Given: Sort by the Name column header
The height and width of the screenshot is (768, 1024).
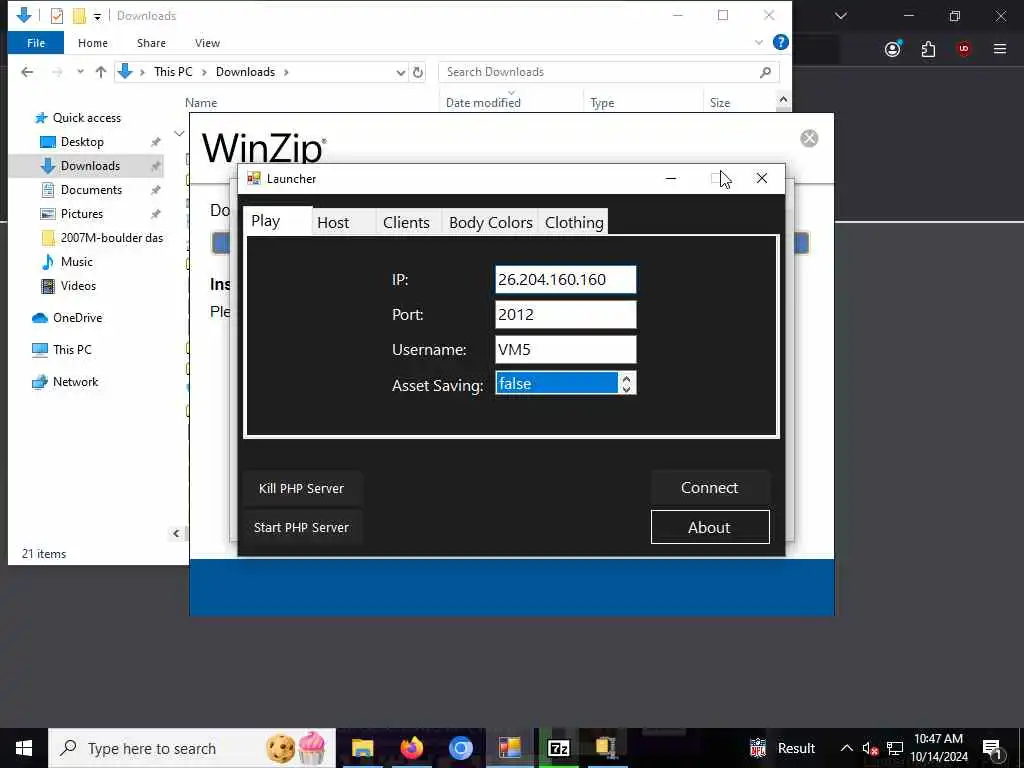Looking at the screenshot, I should [x=200, y=103].
